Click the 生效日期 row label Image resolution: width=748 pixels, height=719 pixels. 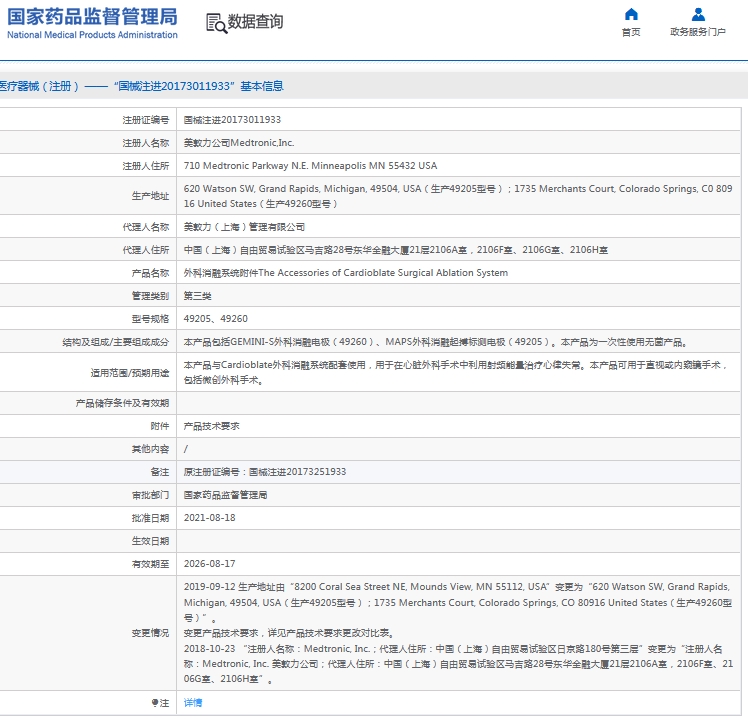[x=150, y=541]
